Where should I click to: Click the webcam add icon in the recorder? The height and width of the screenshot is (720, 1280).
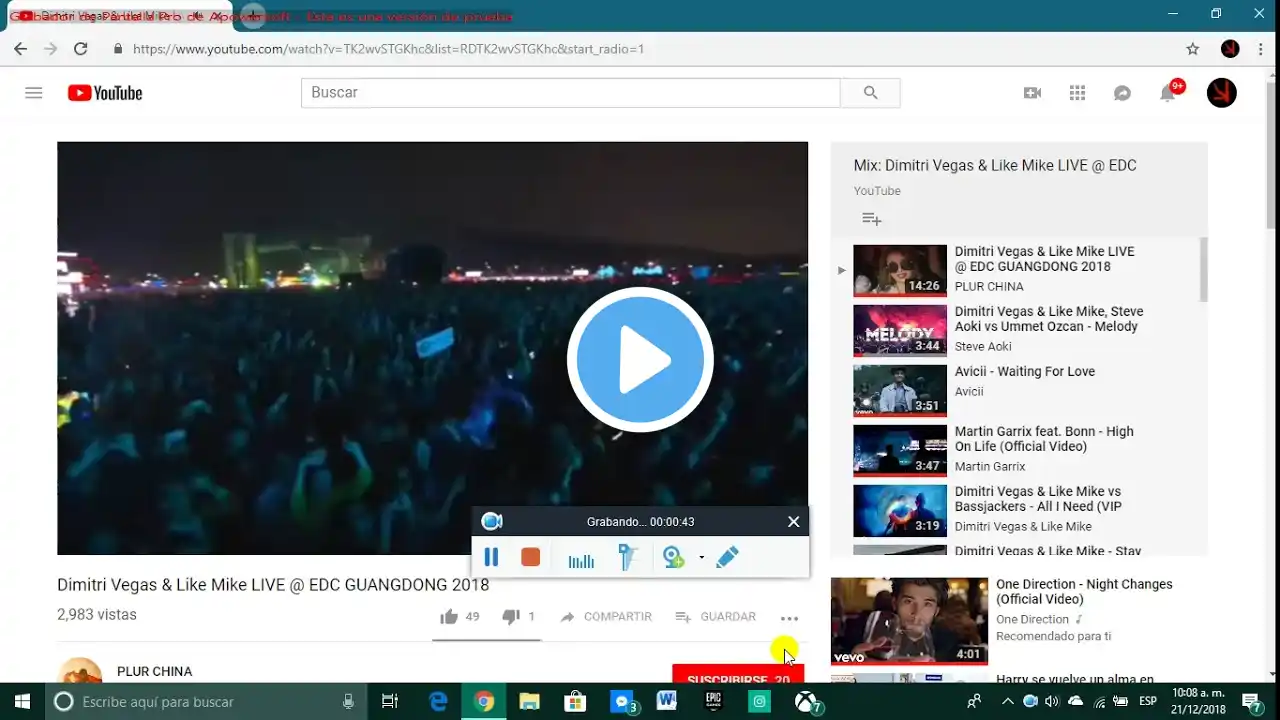click(674, 557)
